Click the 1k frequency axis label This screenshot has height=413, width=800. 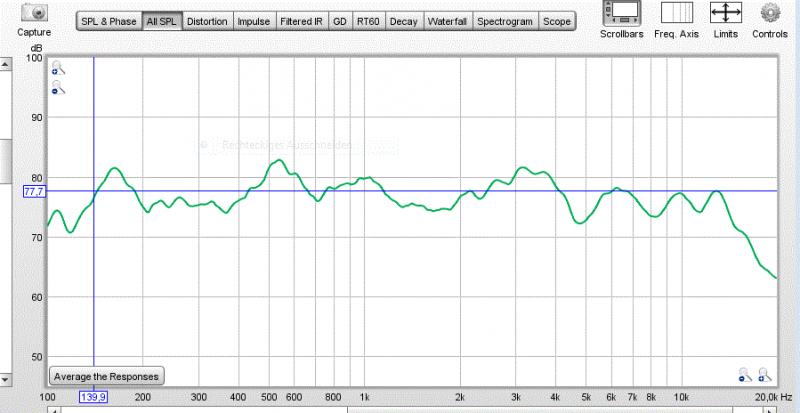pos(364,397)
